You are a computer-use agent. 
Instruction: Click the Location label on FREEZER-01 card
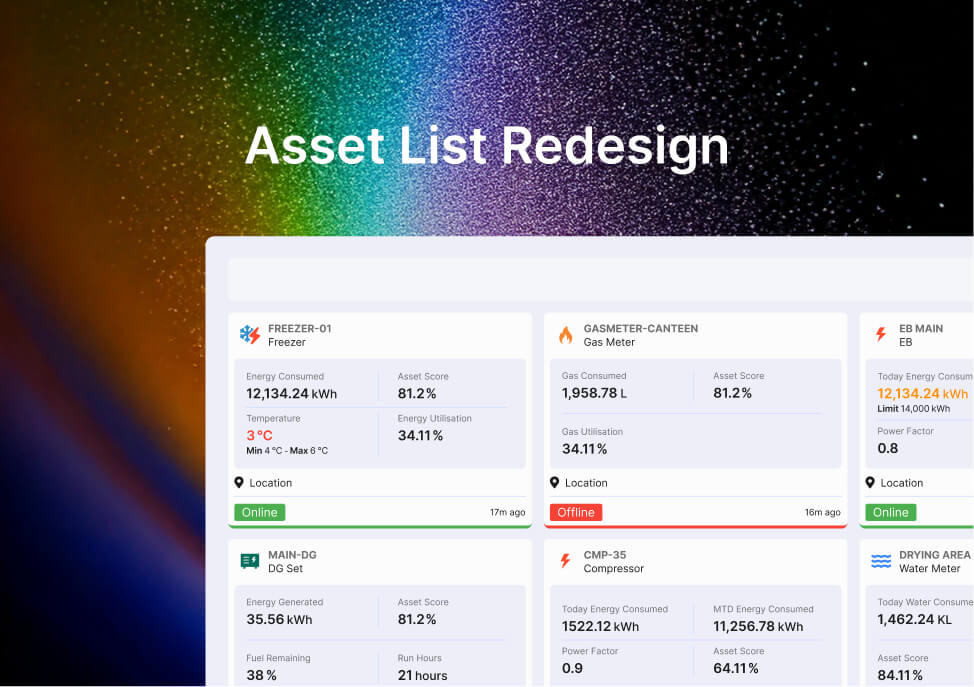point(270,483)
